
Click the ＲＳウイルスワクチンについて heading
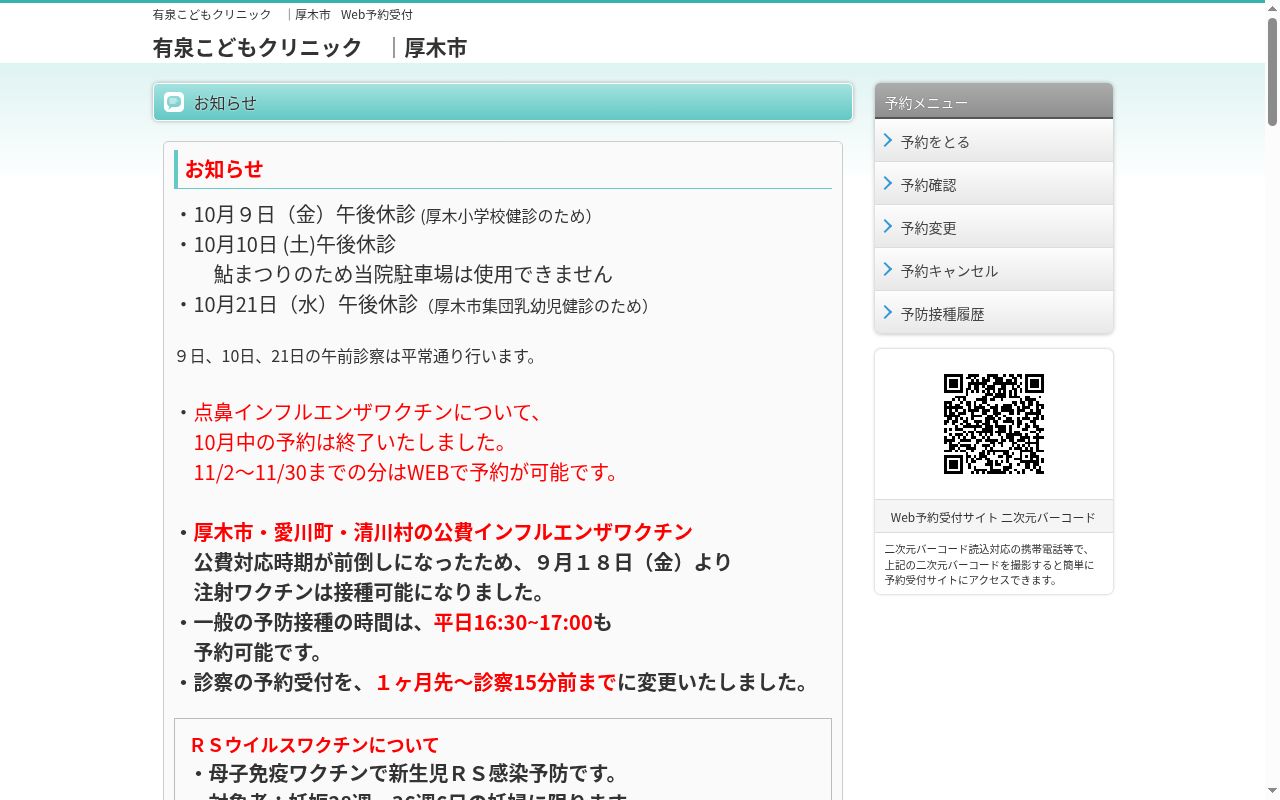point(315,745)
